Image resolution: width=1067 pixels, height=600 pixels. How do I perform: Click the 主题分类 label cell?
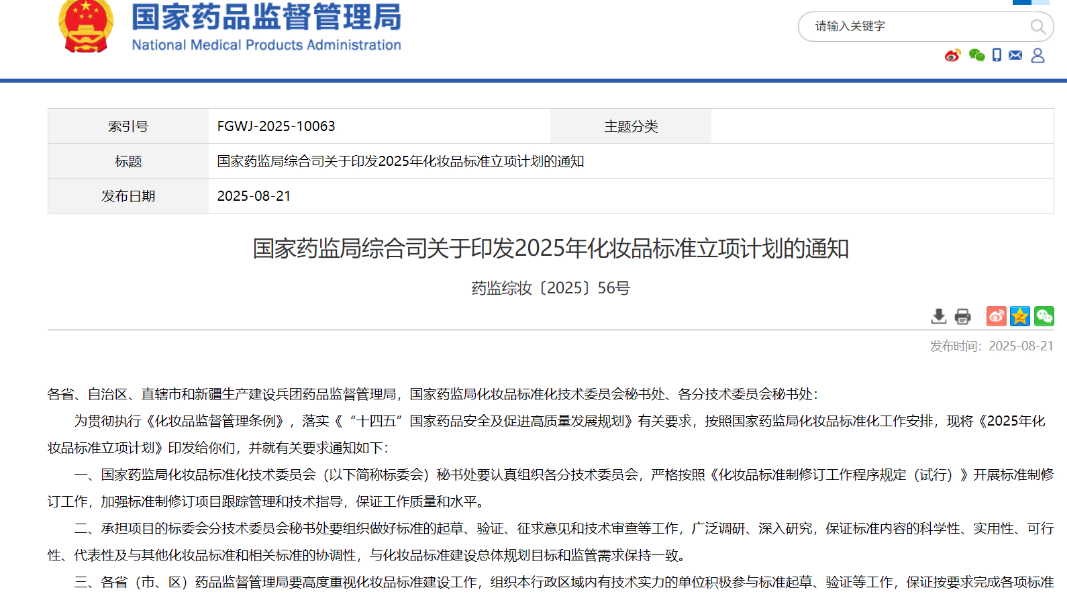631,126
